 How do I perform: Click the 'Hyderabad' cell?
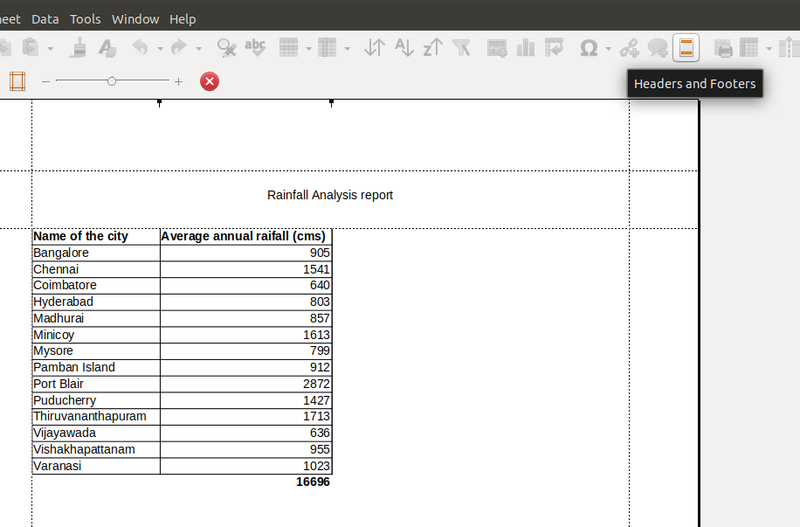click(x=96, y=302)
